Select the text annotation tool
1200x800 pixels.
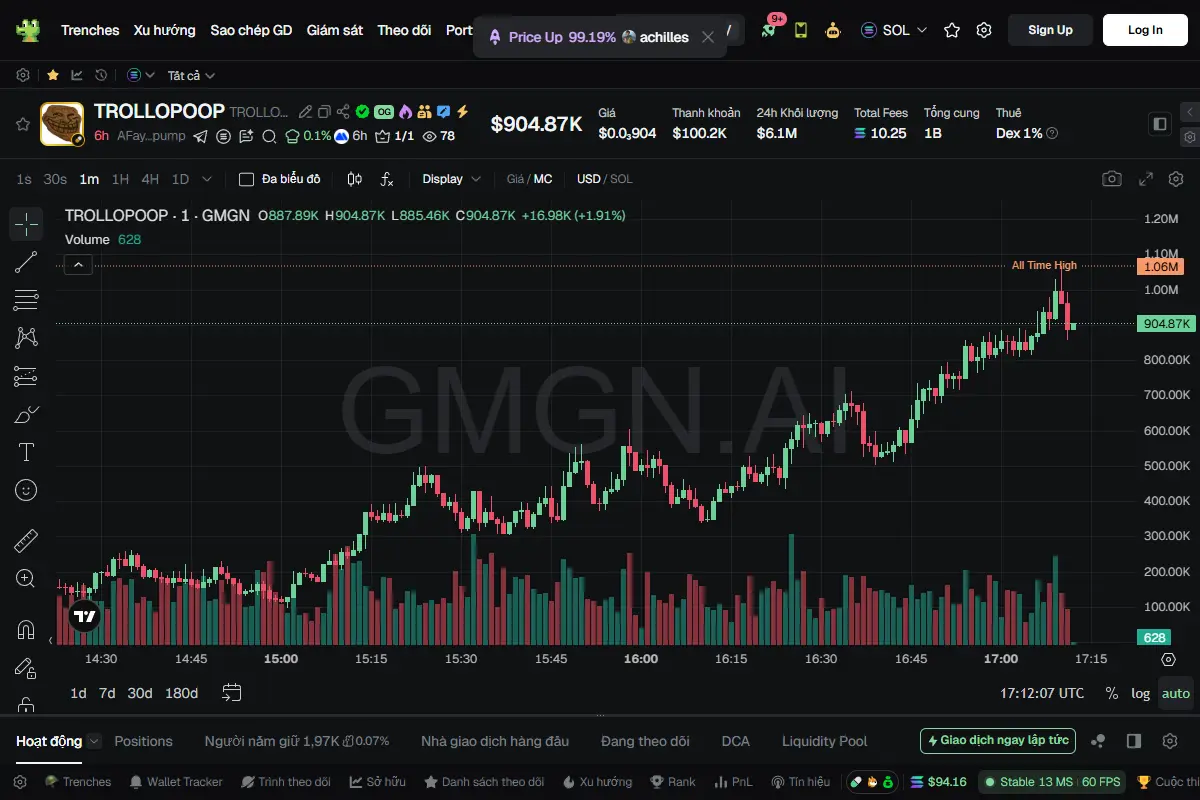[x=26, y=452]
